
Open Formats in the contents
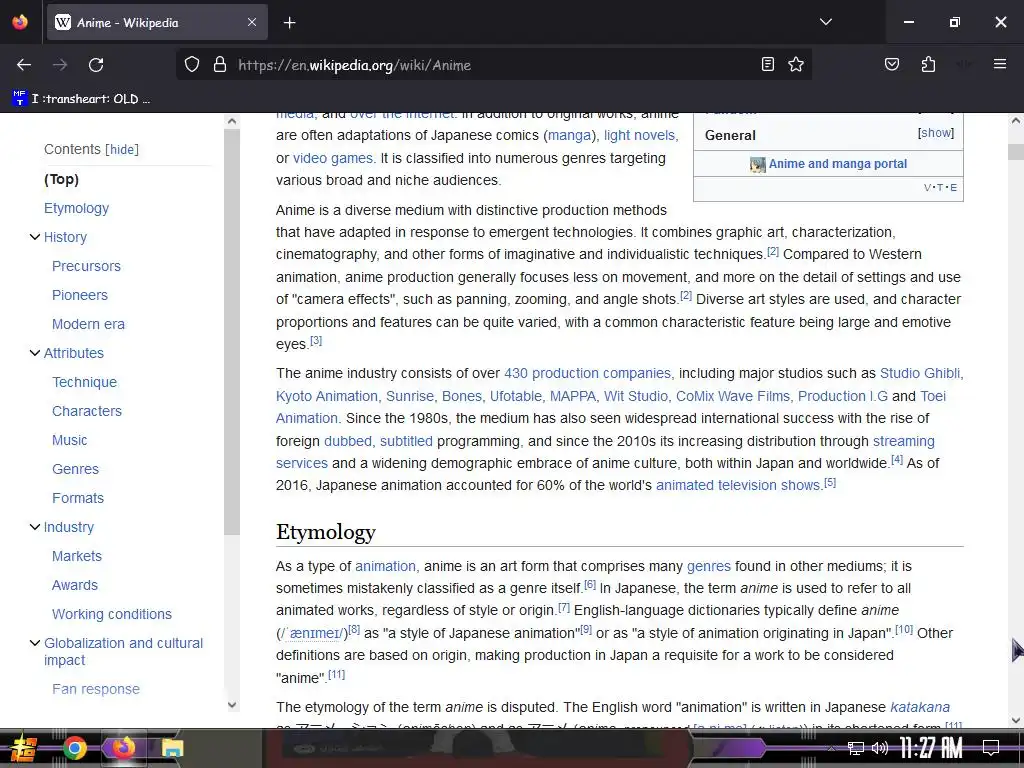click(x=78, y=498)
